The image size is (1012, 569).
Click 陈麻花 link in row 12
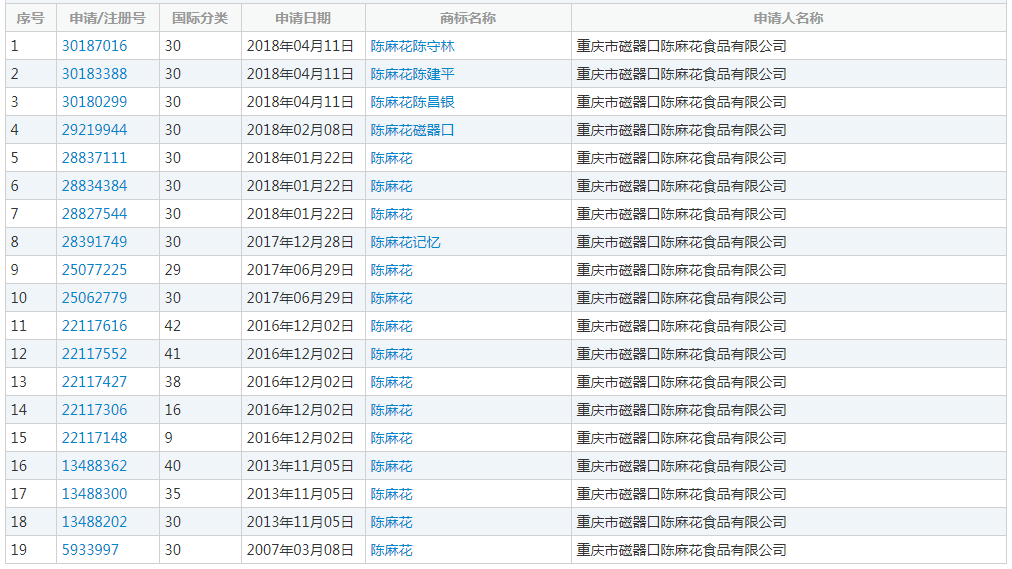click(391, 354)
